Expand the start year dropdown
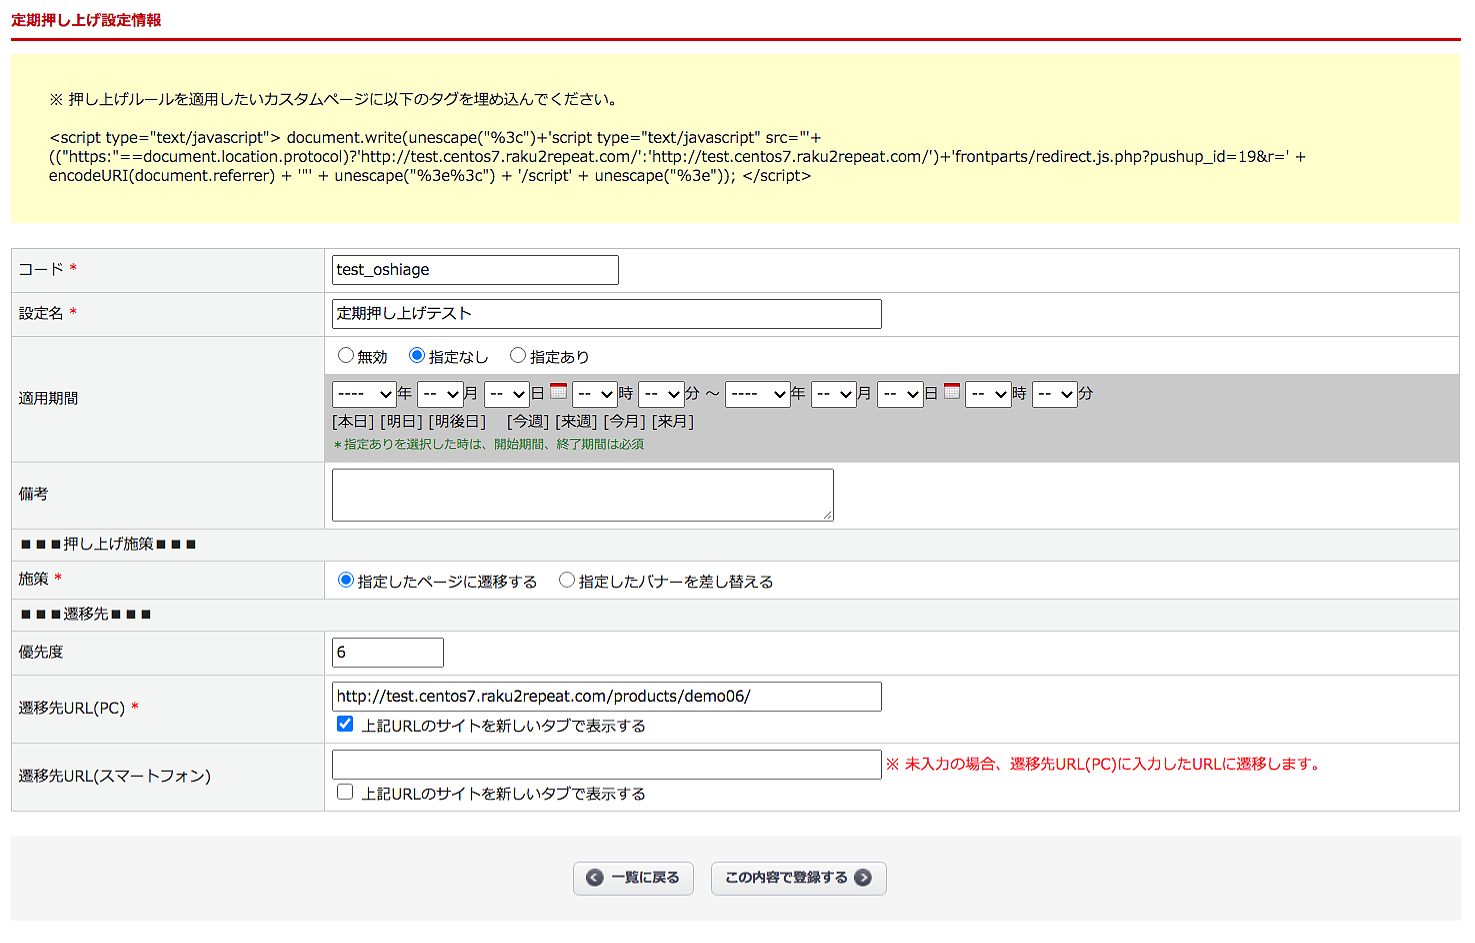1475x943 pixels. pyautogui.click(x=364, y=394)
